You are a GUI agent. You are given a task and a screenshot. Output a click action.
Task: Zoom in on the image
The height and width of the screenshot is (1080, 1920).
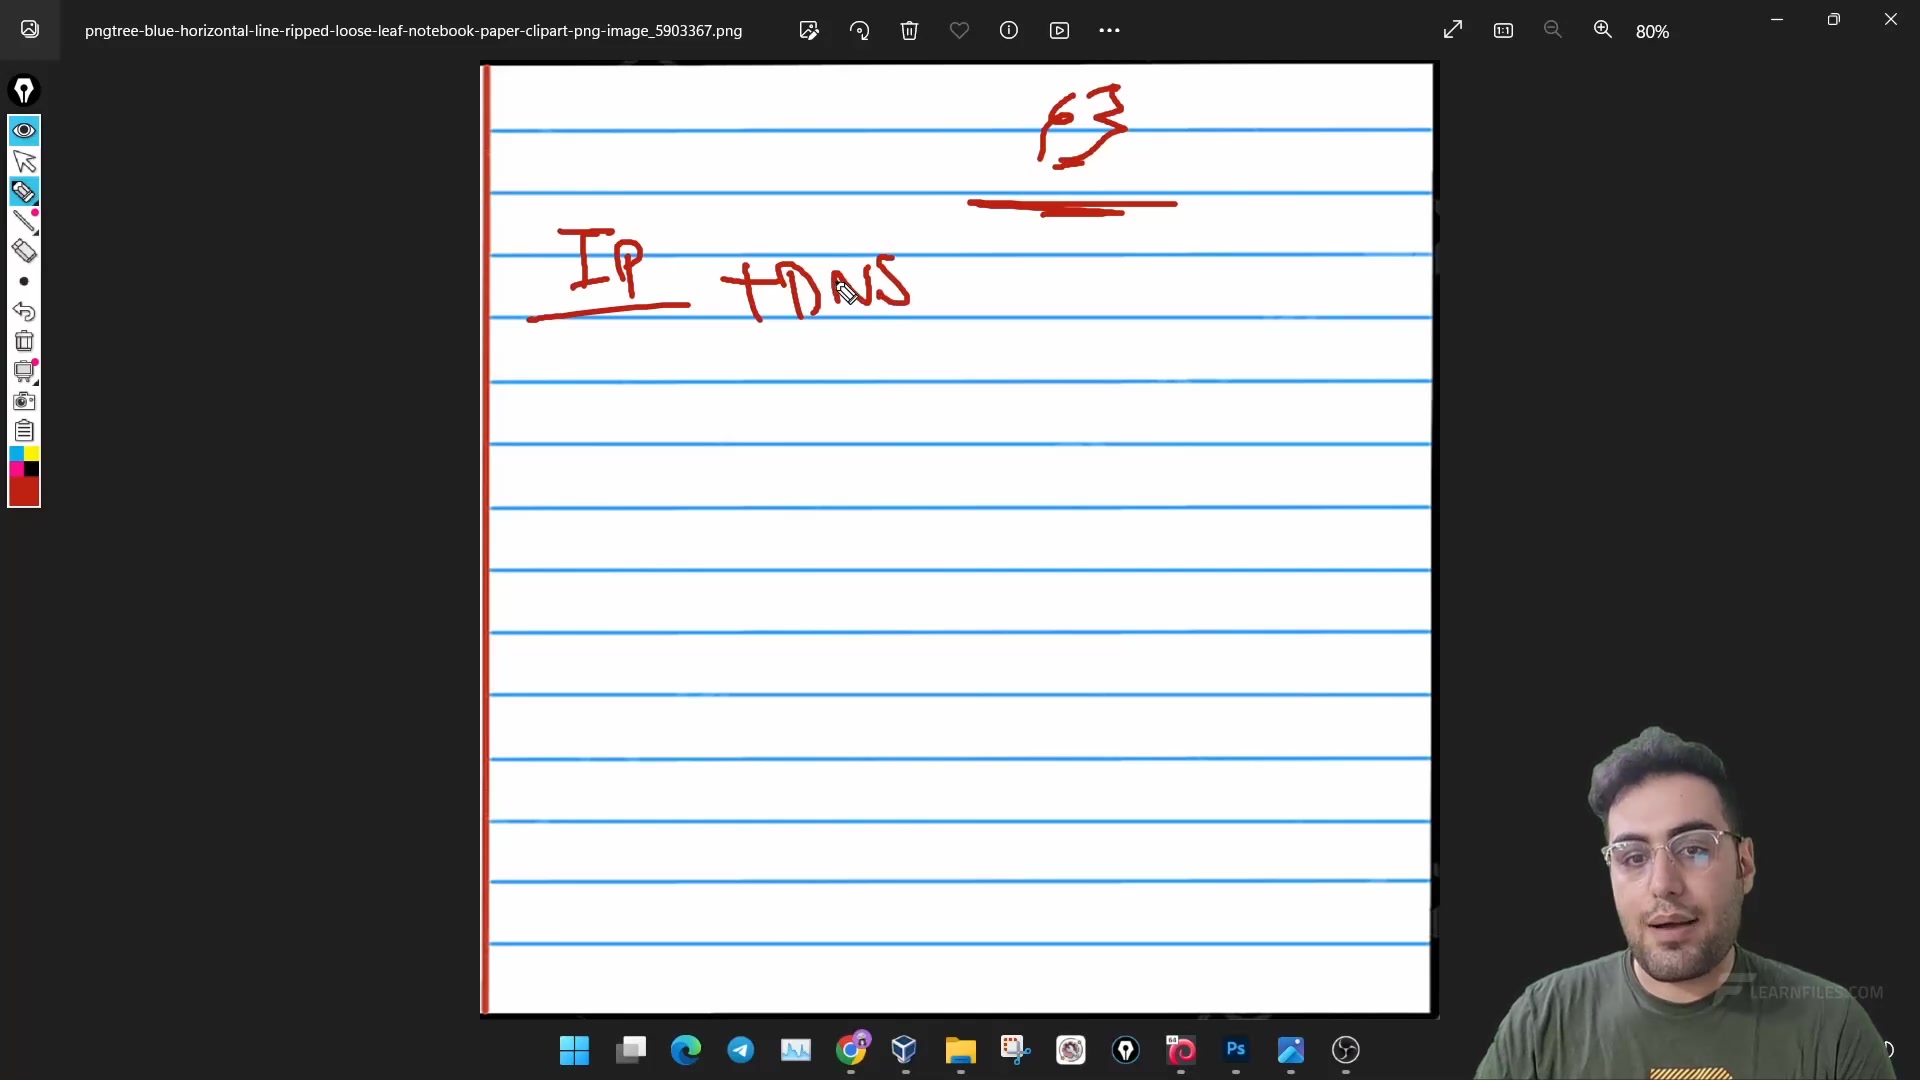pos(1603,30)
